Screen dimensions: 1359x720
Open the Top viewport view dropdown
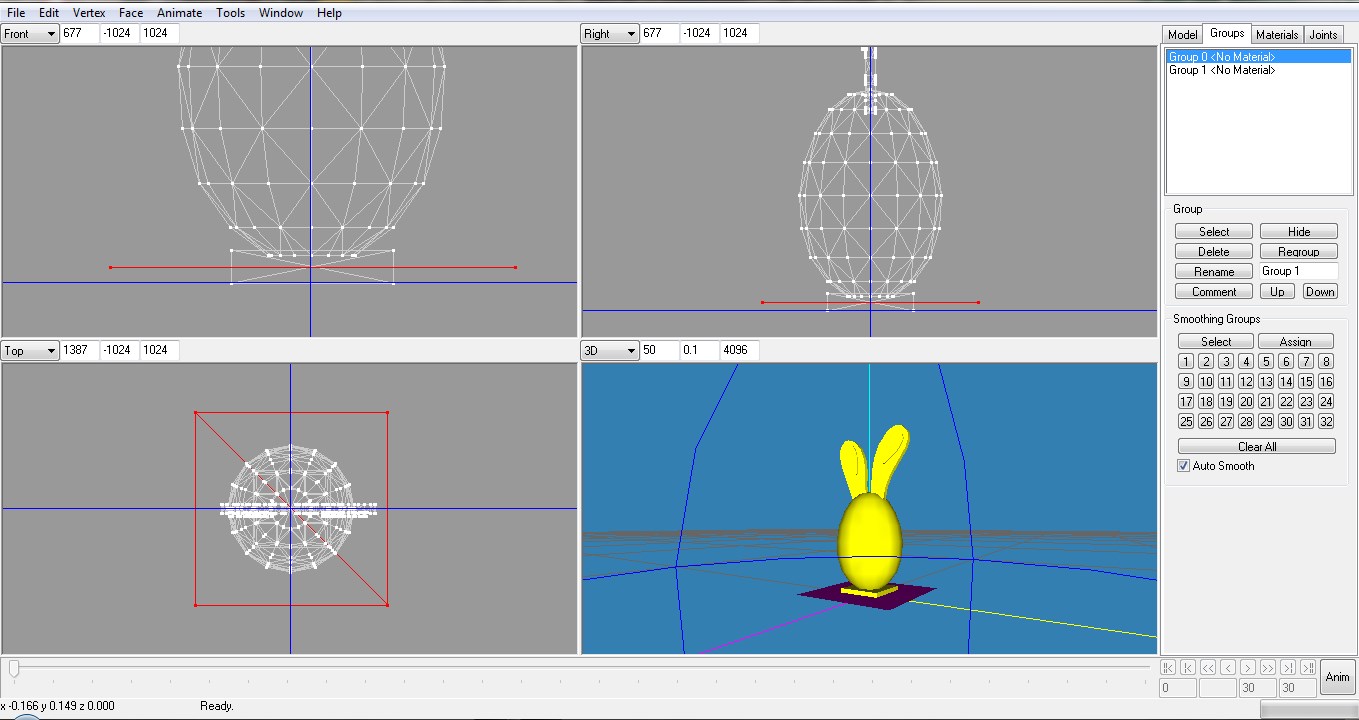pos(30,350)
